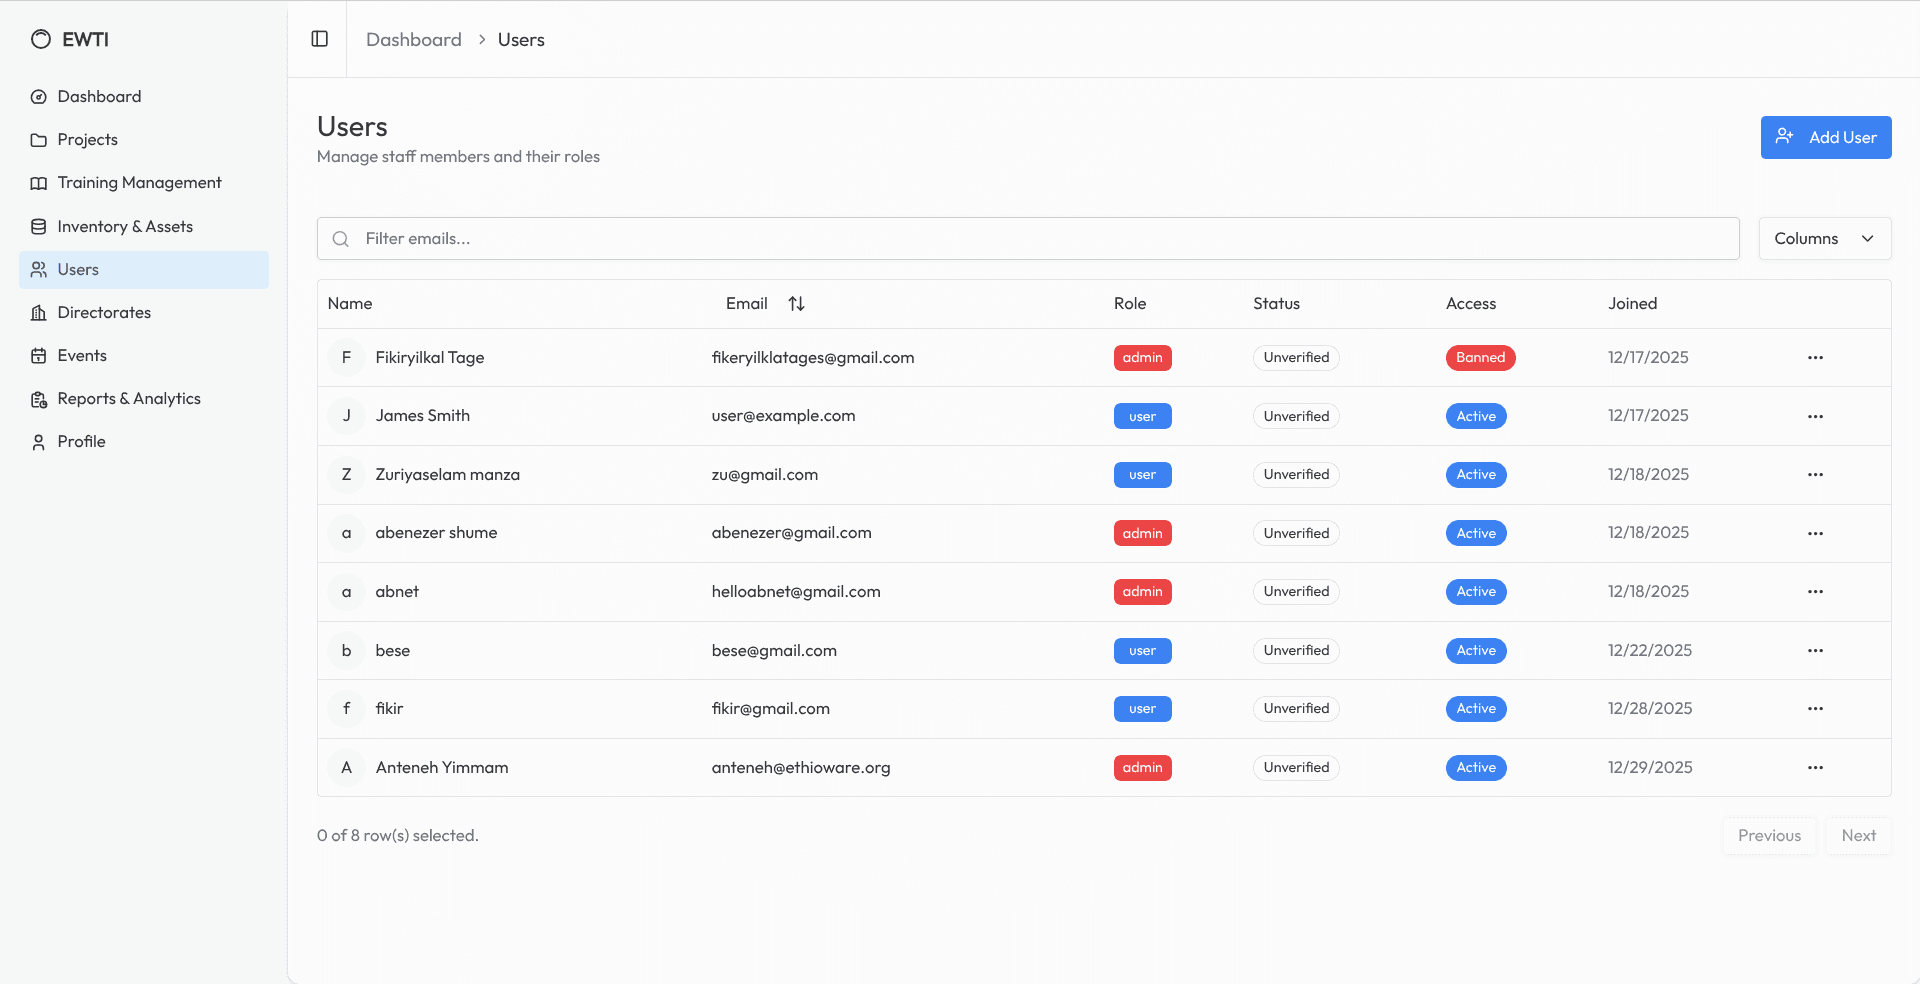
Task: Expand the Columns dropdown
Action: tap(1824, 238)
